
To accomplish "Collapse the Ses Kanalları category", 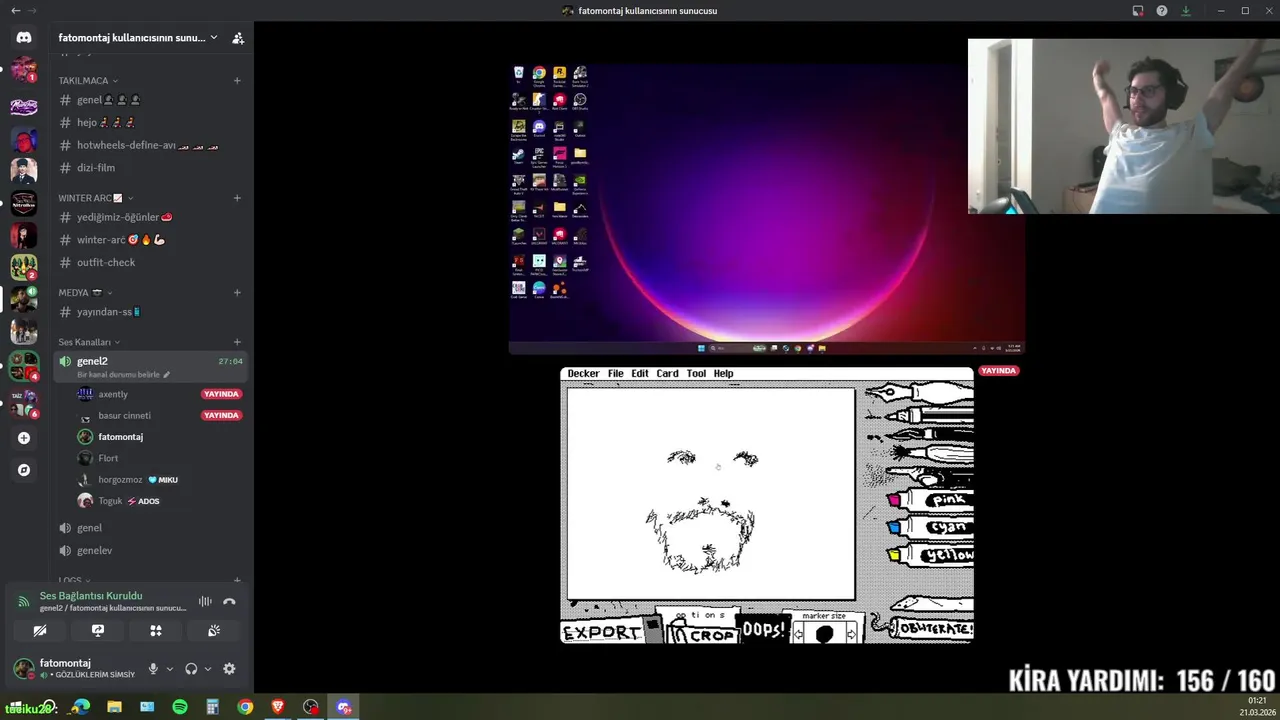I will coord(89,342).
